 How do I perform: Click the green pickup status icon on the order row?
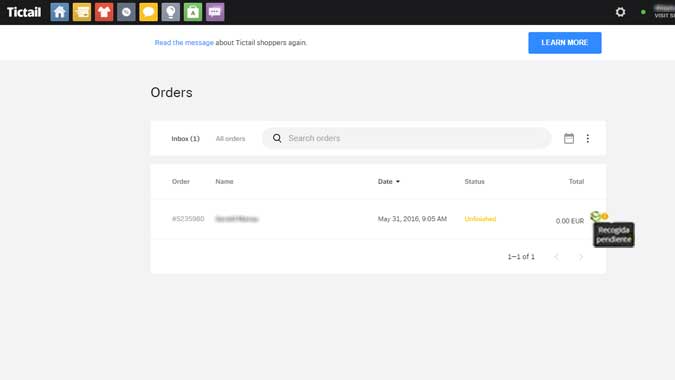coord(595,216)
